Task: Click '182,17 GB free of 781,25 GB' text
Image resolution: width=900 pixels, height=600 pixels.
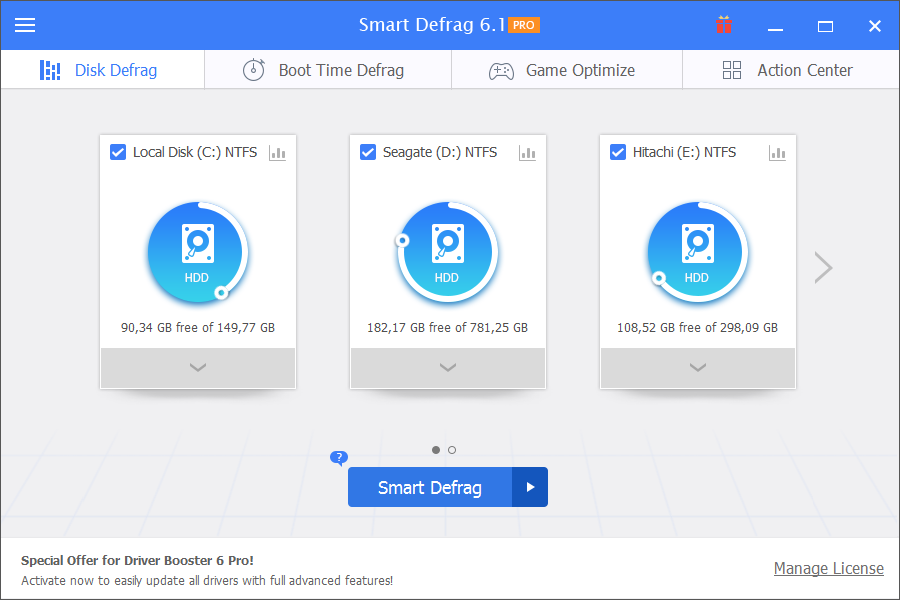Action: coord(448,328)
